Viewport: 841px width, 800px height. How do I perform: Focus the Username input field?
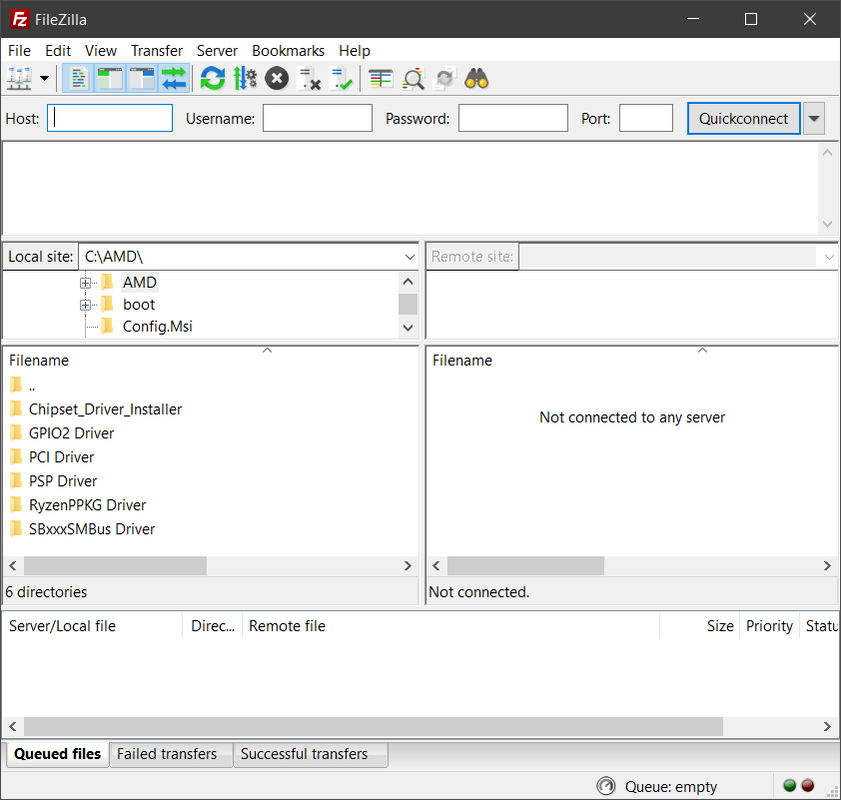[x=318, y=118]
